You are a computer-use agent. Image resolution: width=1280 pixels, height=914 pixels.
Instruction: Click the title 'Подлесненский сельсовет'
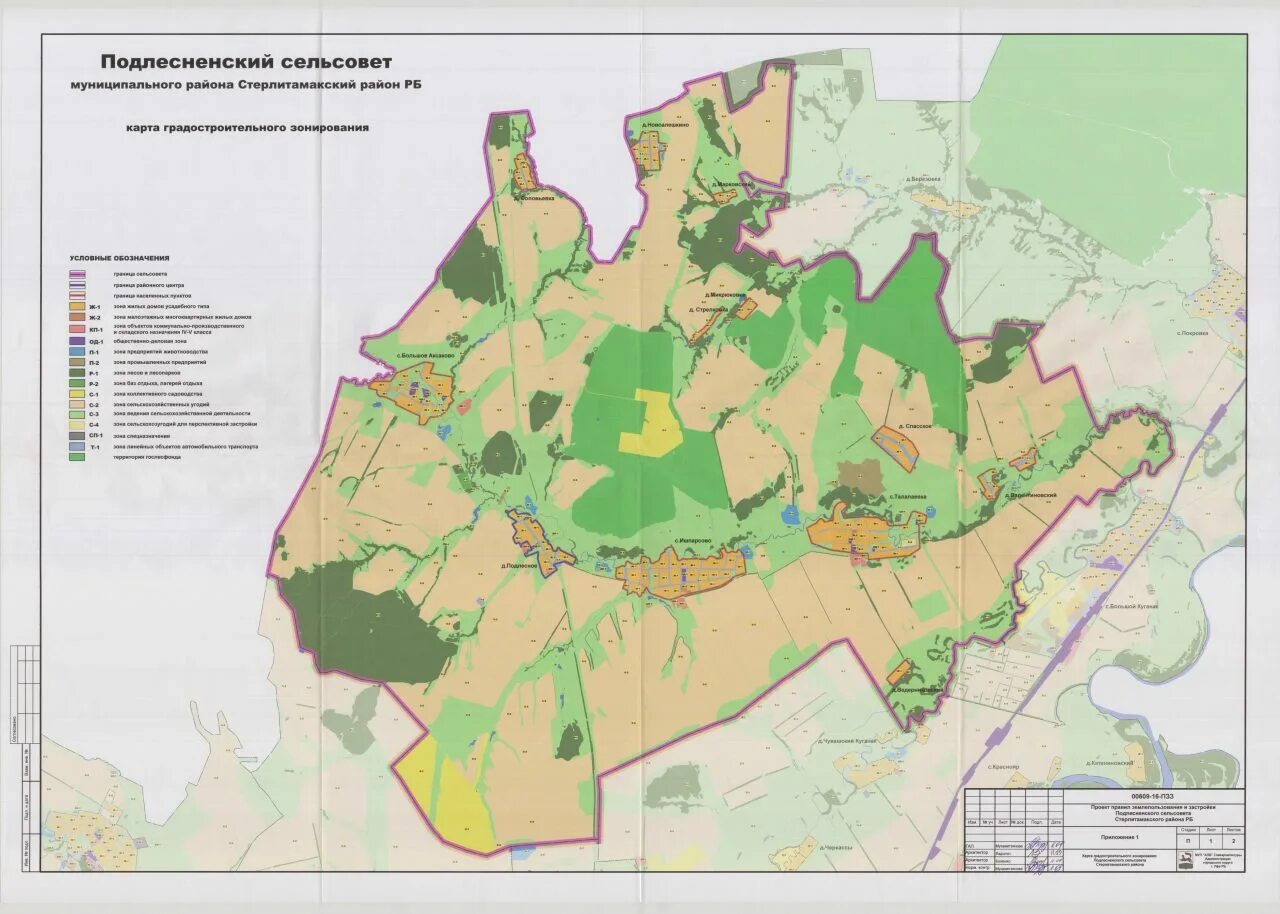click(246, 64)
